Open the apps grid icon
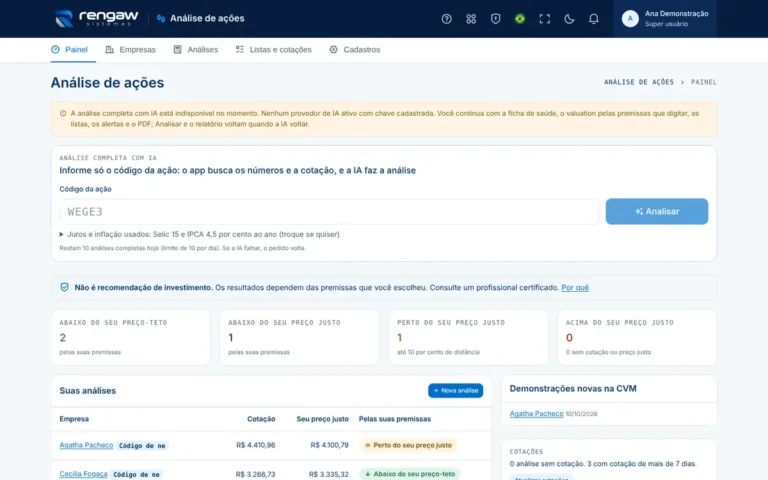The height and width of the screenshot is (480, 768). [x=471, y=19]
